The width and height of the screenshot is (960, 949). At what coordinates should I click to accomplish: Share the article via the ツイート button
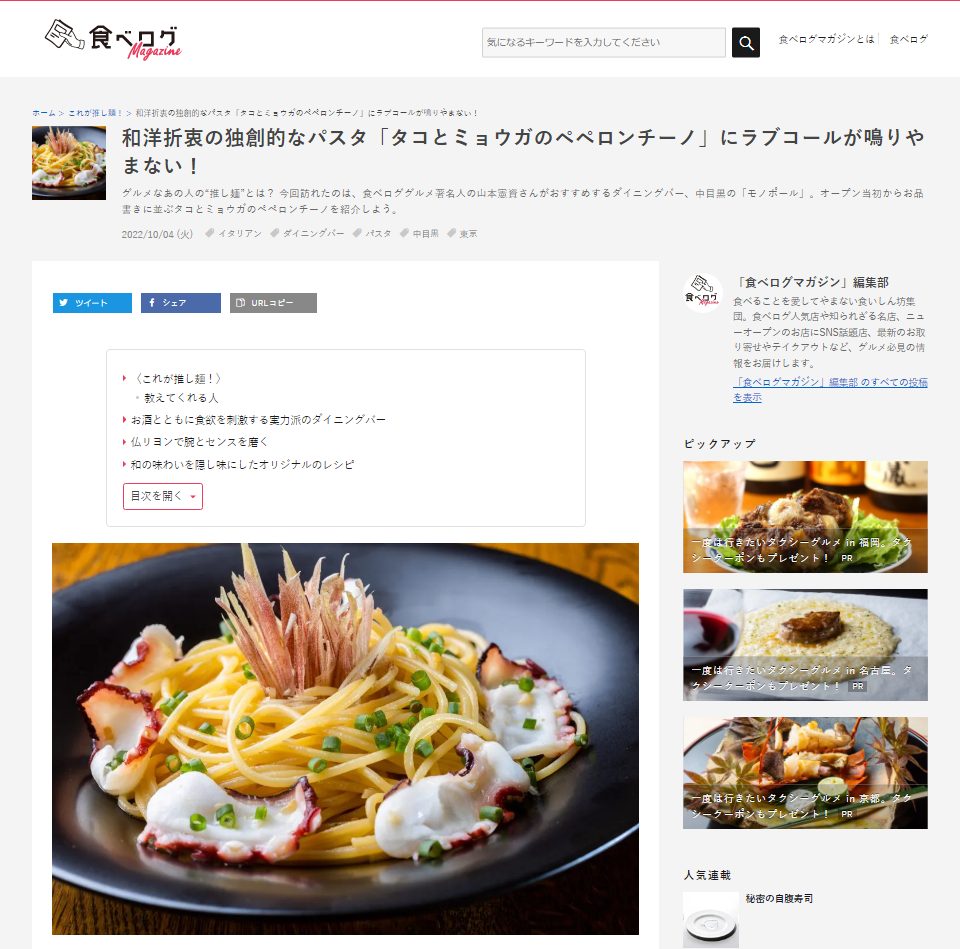tap(92, 302)
